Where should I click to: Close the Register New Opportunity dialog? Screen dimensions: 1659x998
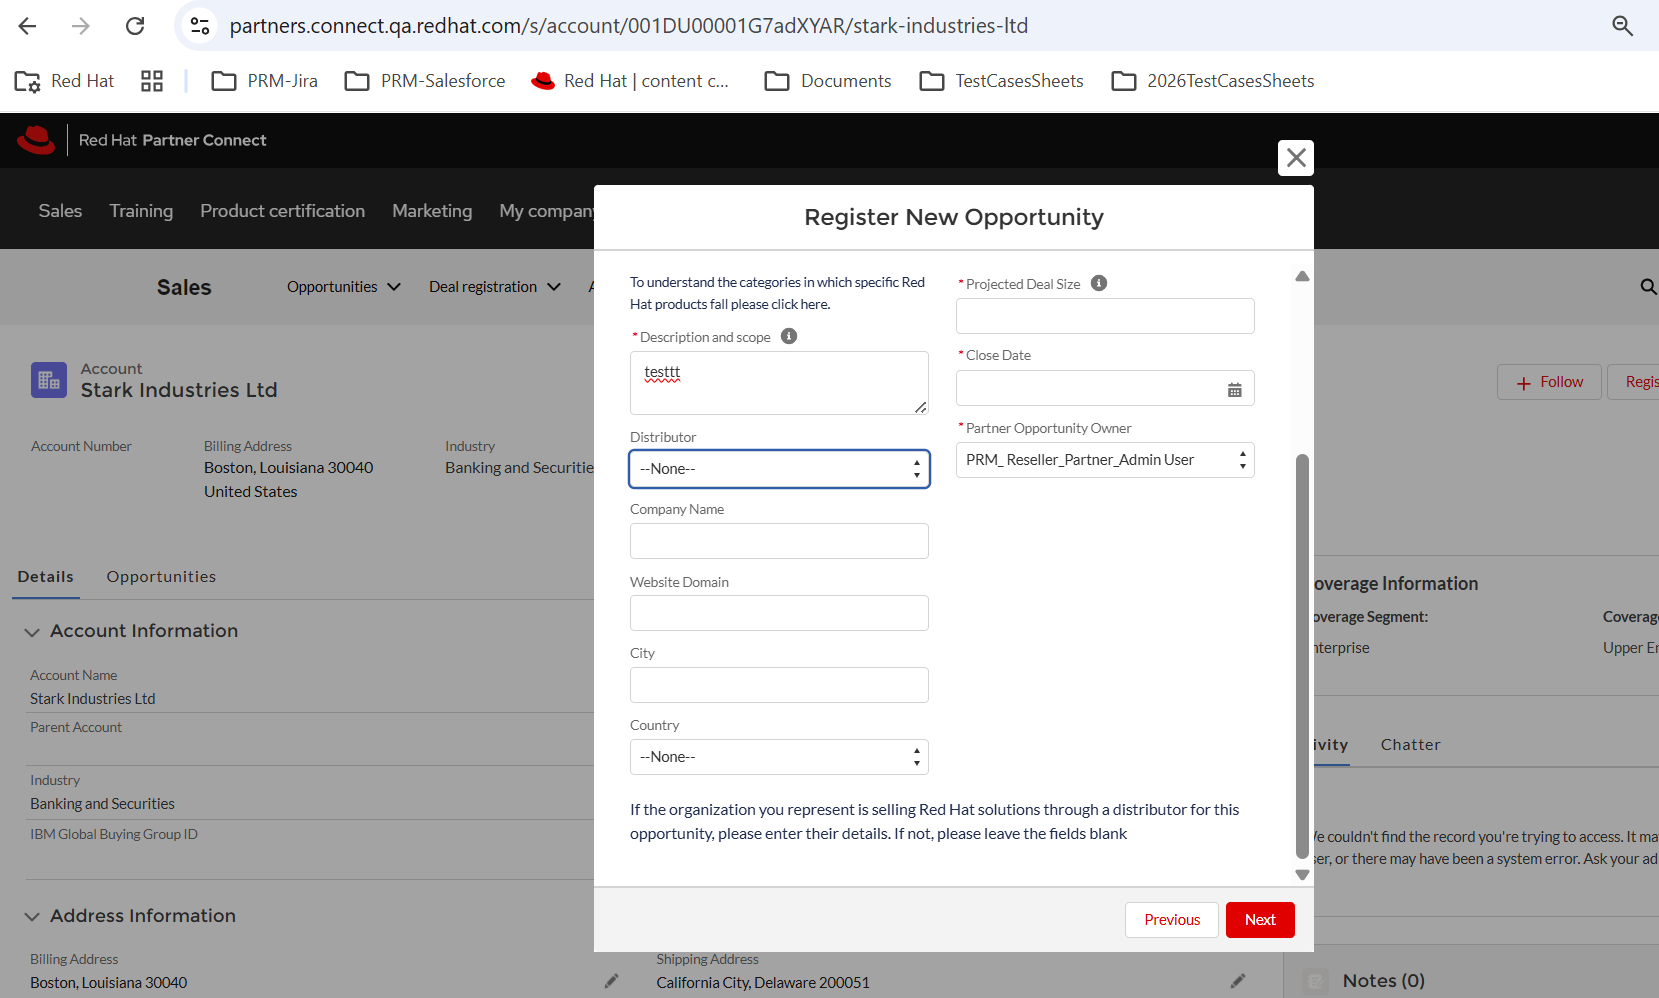pyautogui.click(x=1296, y=158)
